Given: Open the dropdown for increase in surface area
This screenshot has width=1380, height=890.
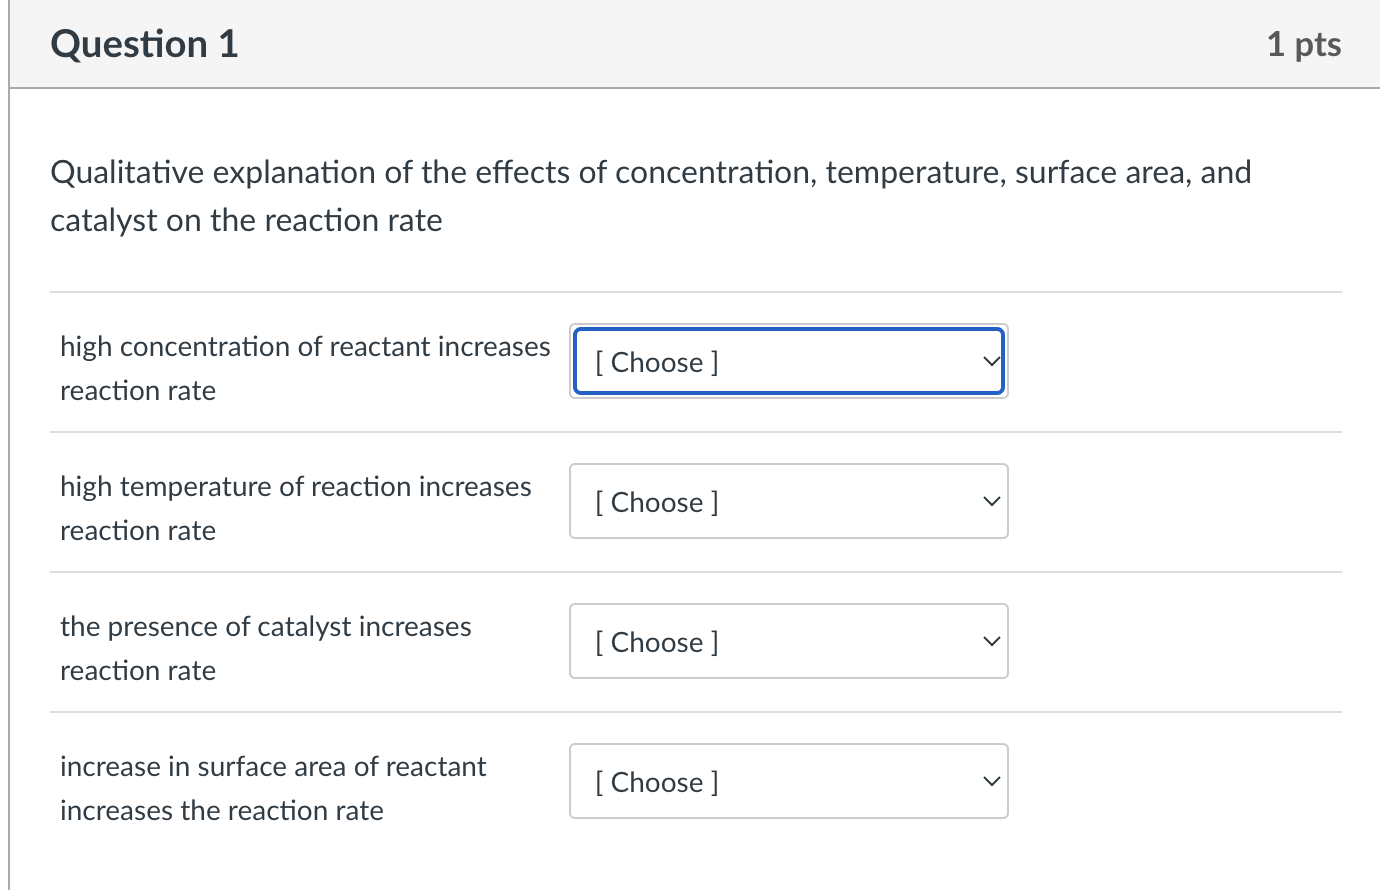Looking at the screenshot, I should click(789, 781).
